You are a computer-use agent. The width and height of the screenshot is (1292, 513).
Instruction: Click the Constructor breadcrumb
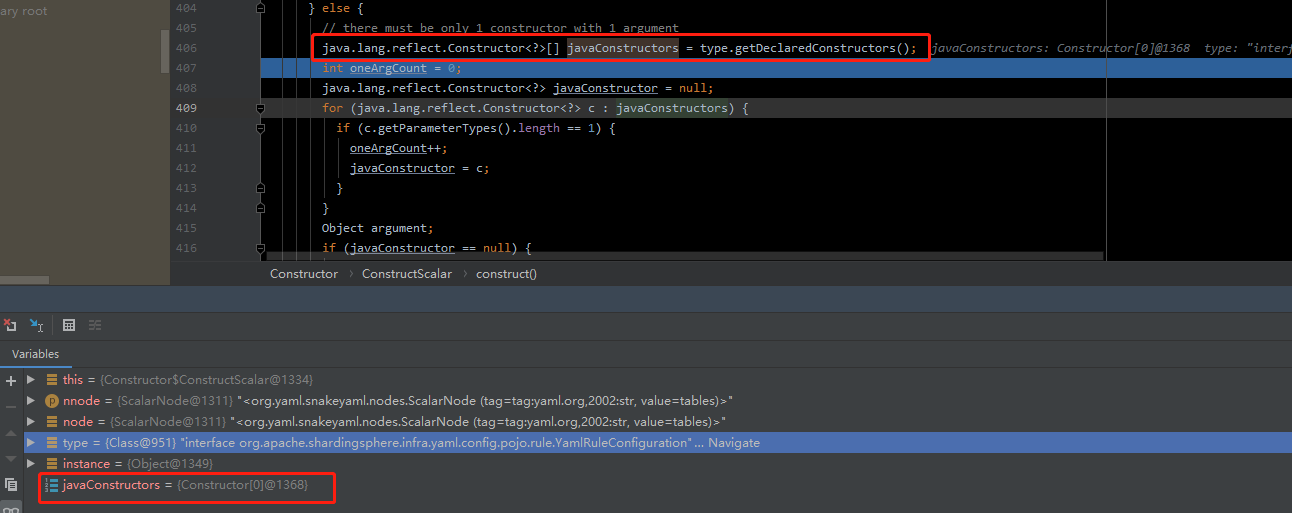coord(304,273)
